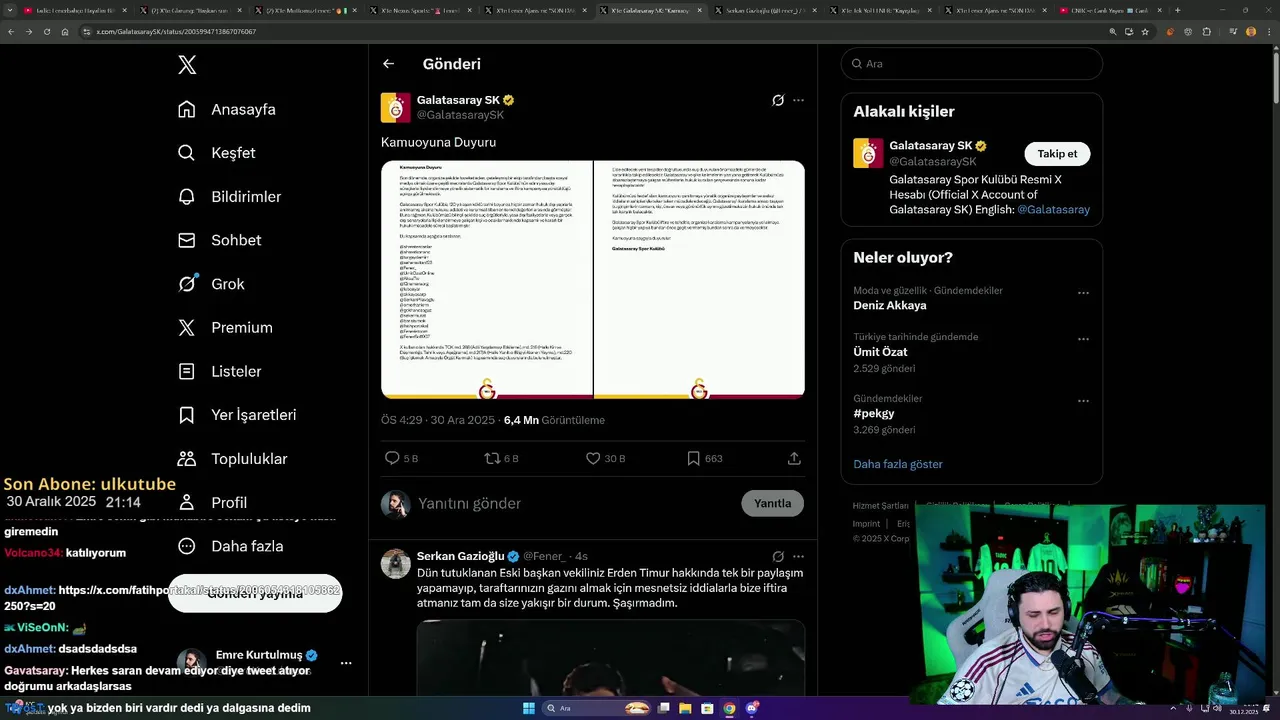The width and height of the screenshot is (1280, 720).
Task: Open the Serkan Gazioğlu profile name
Action: point(461,556)
